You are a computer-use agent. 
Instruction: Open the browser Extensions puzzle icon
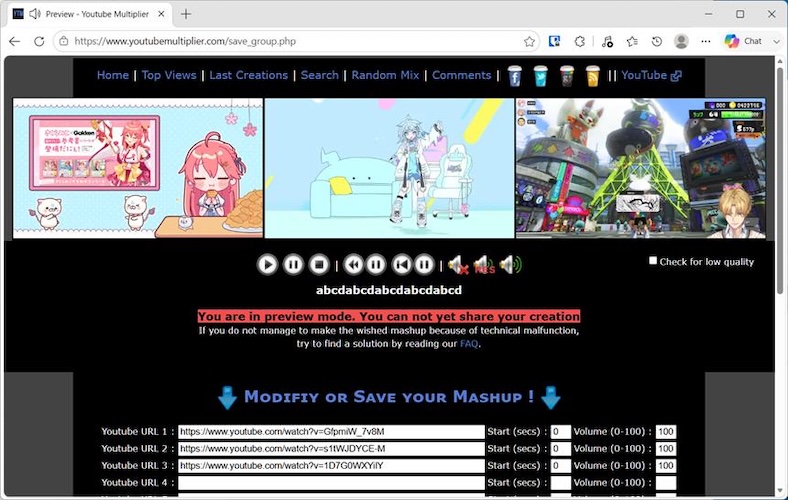[579, 41]
